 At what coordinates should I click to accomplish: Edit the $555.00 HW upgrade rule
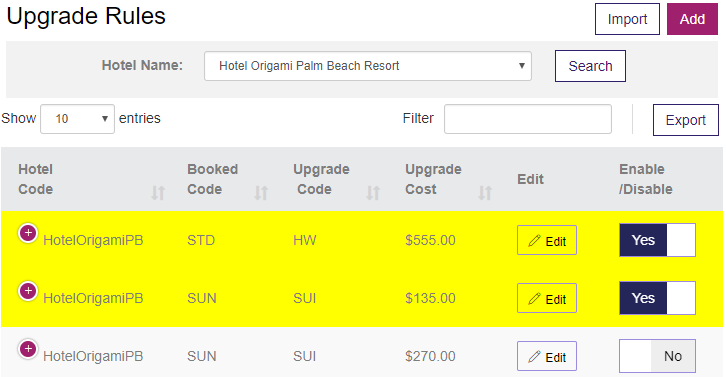click(547, 240)
